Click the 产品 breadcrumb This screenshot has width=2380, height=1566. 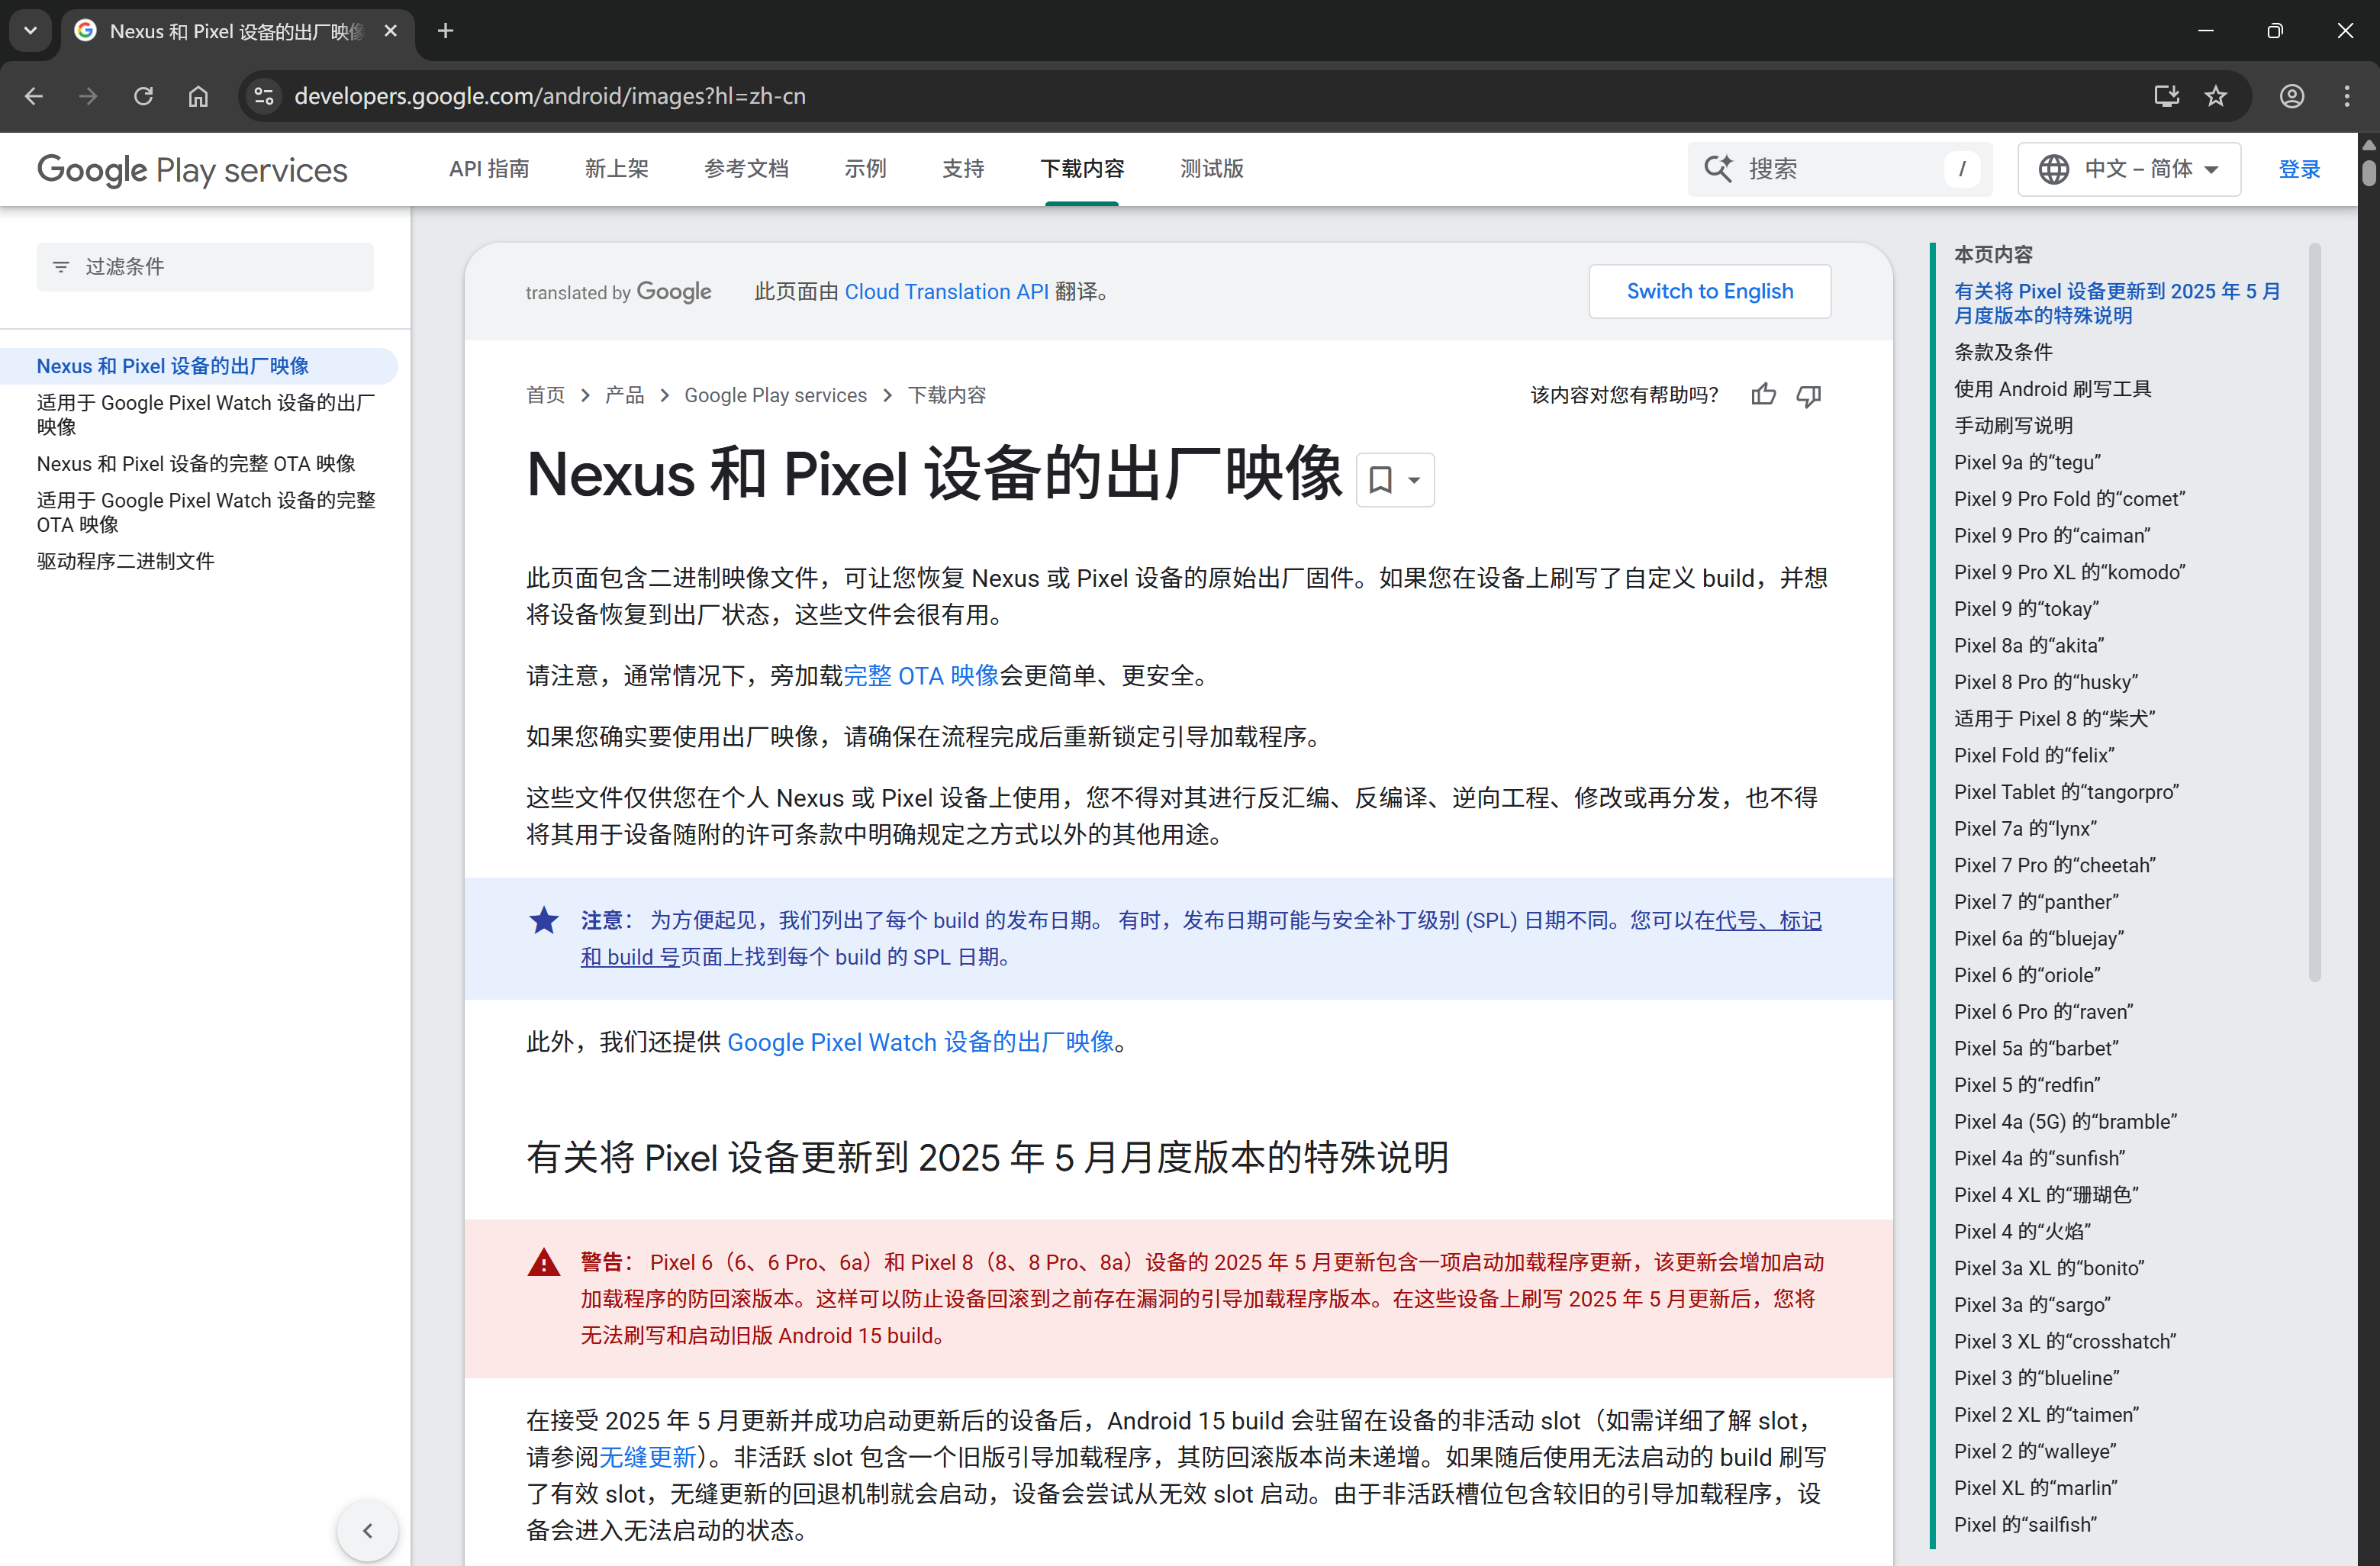pyautogui.click(x=625, y=395)
